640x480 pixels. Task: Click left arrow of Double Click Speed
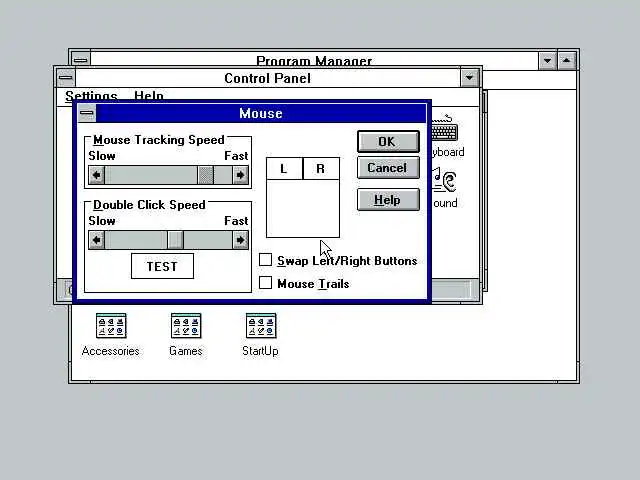(97, 240)
